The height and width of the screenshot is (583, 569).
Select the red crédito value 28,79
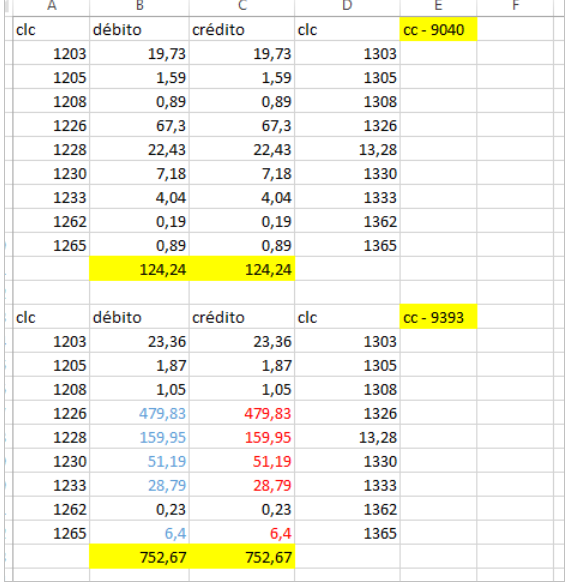pos(242,485)
